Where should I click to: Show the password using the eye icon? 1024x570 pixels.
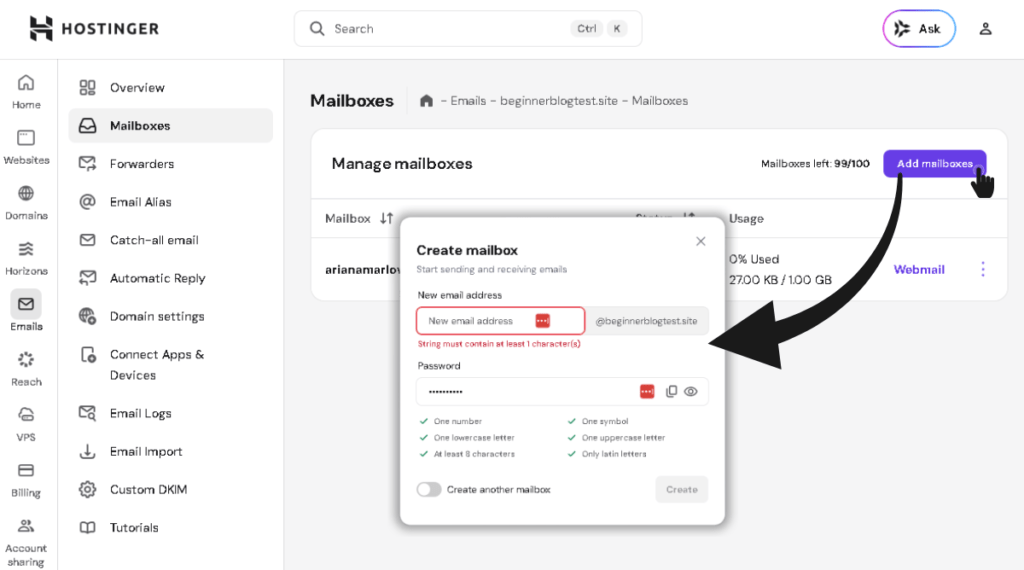pyautogui.click(x=691, y=392)
